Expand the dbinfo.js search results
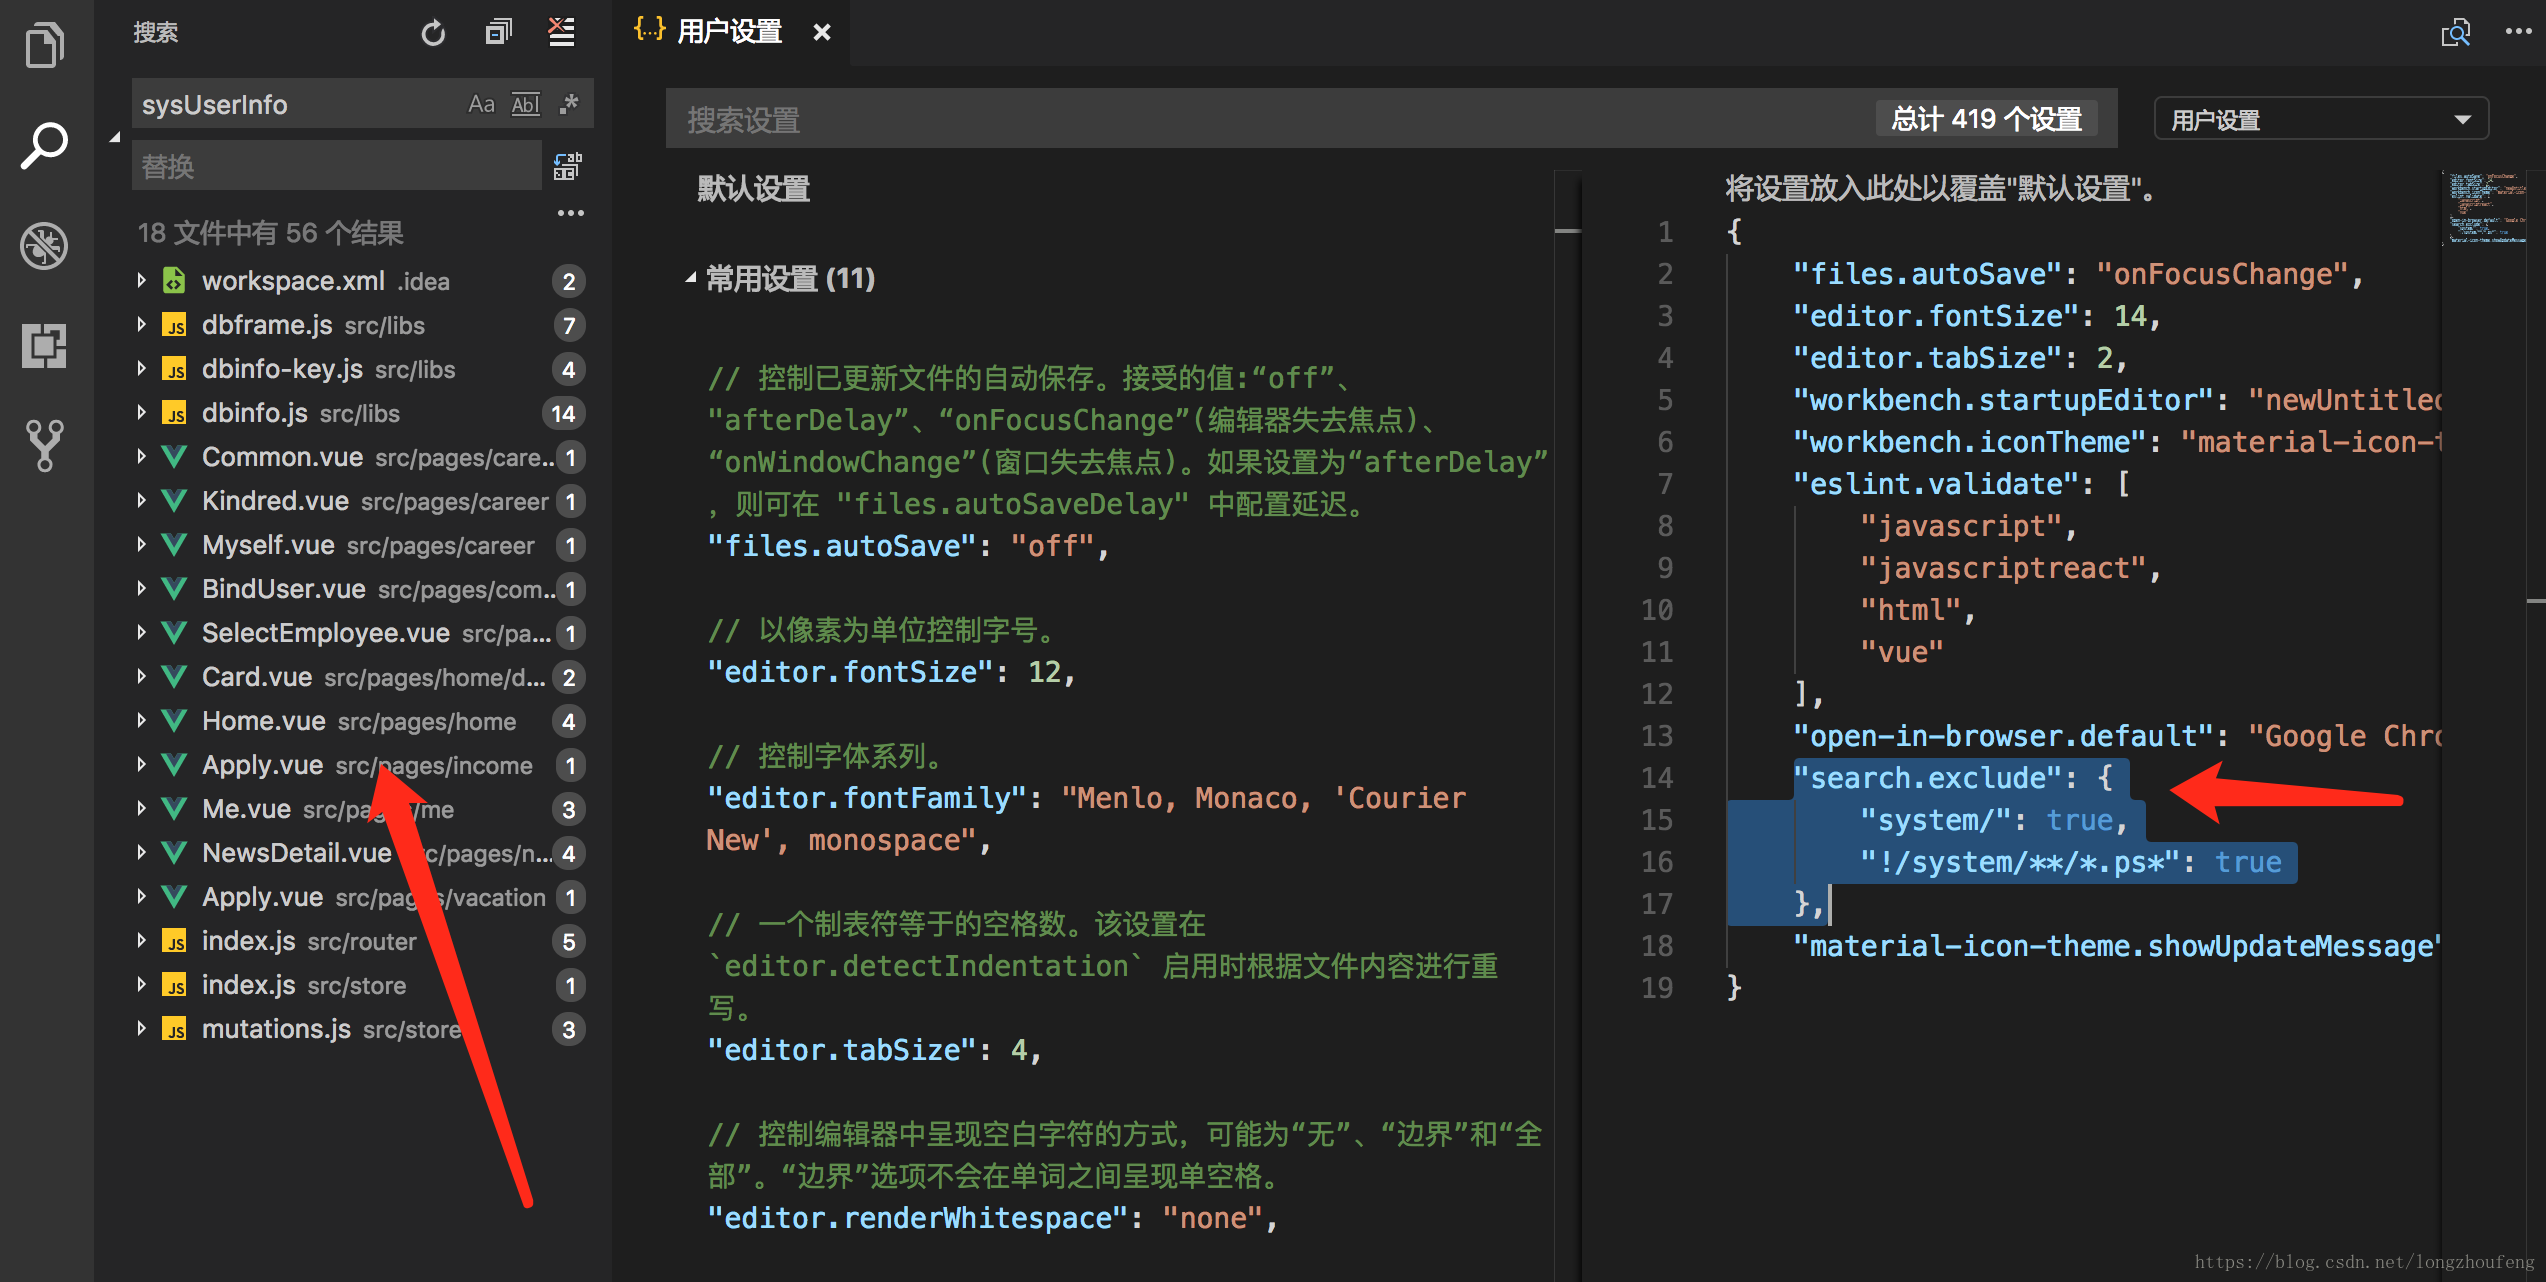2546x1282 pixels. 141,413
